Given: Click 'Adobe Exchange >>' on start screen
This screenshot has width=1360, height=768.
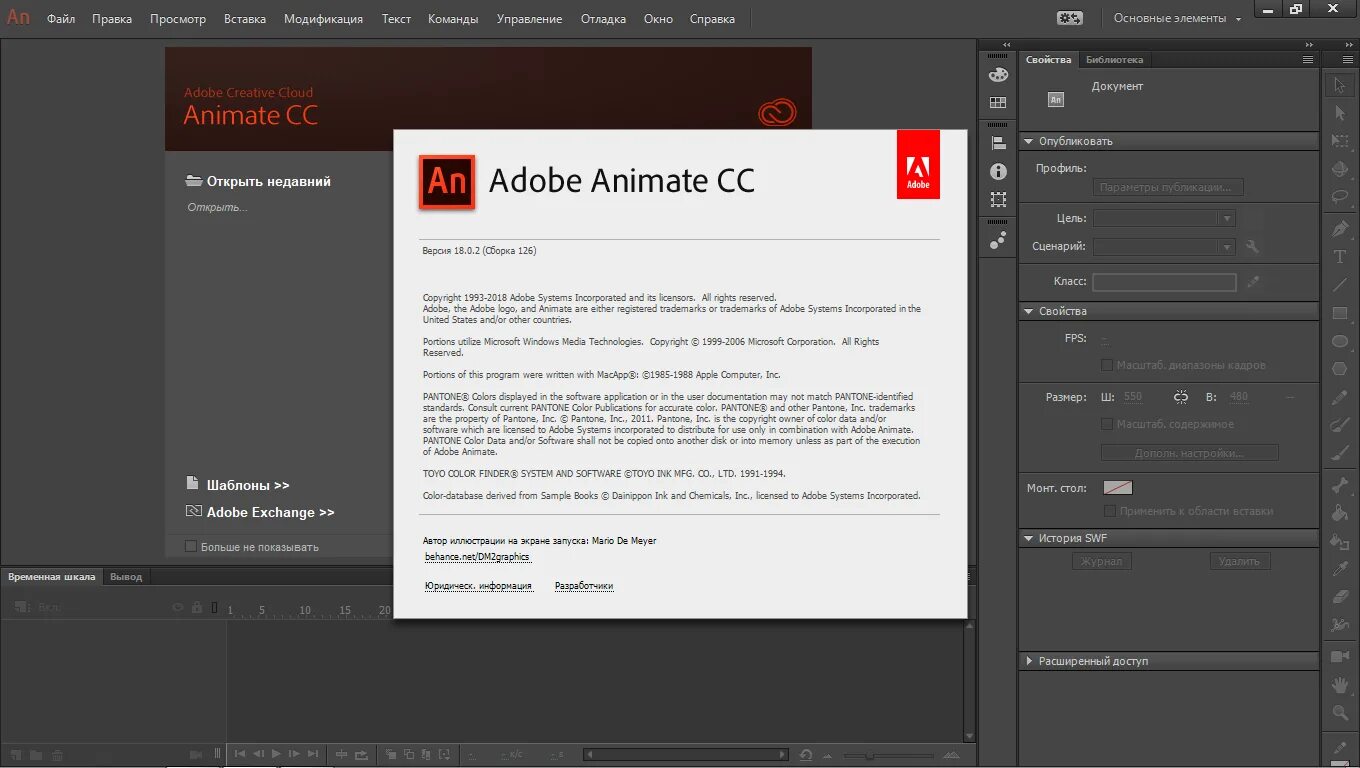Looking at the screenshot, I should (270, 512).
